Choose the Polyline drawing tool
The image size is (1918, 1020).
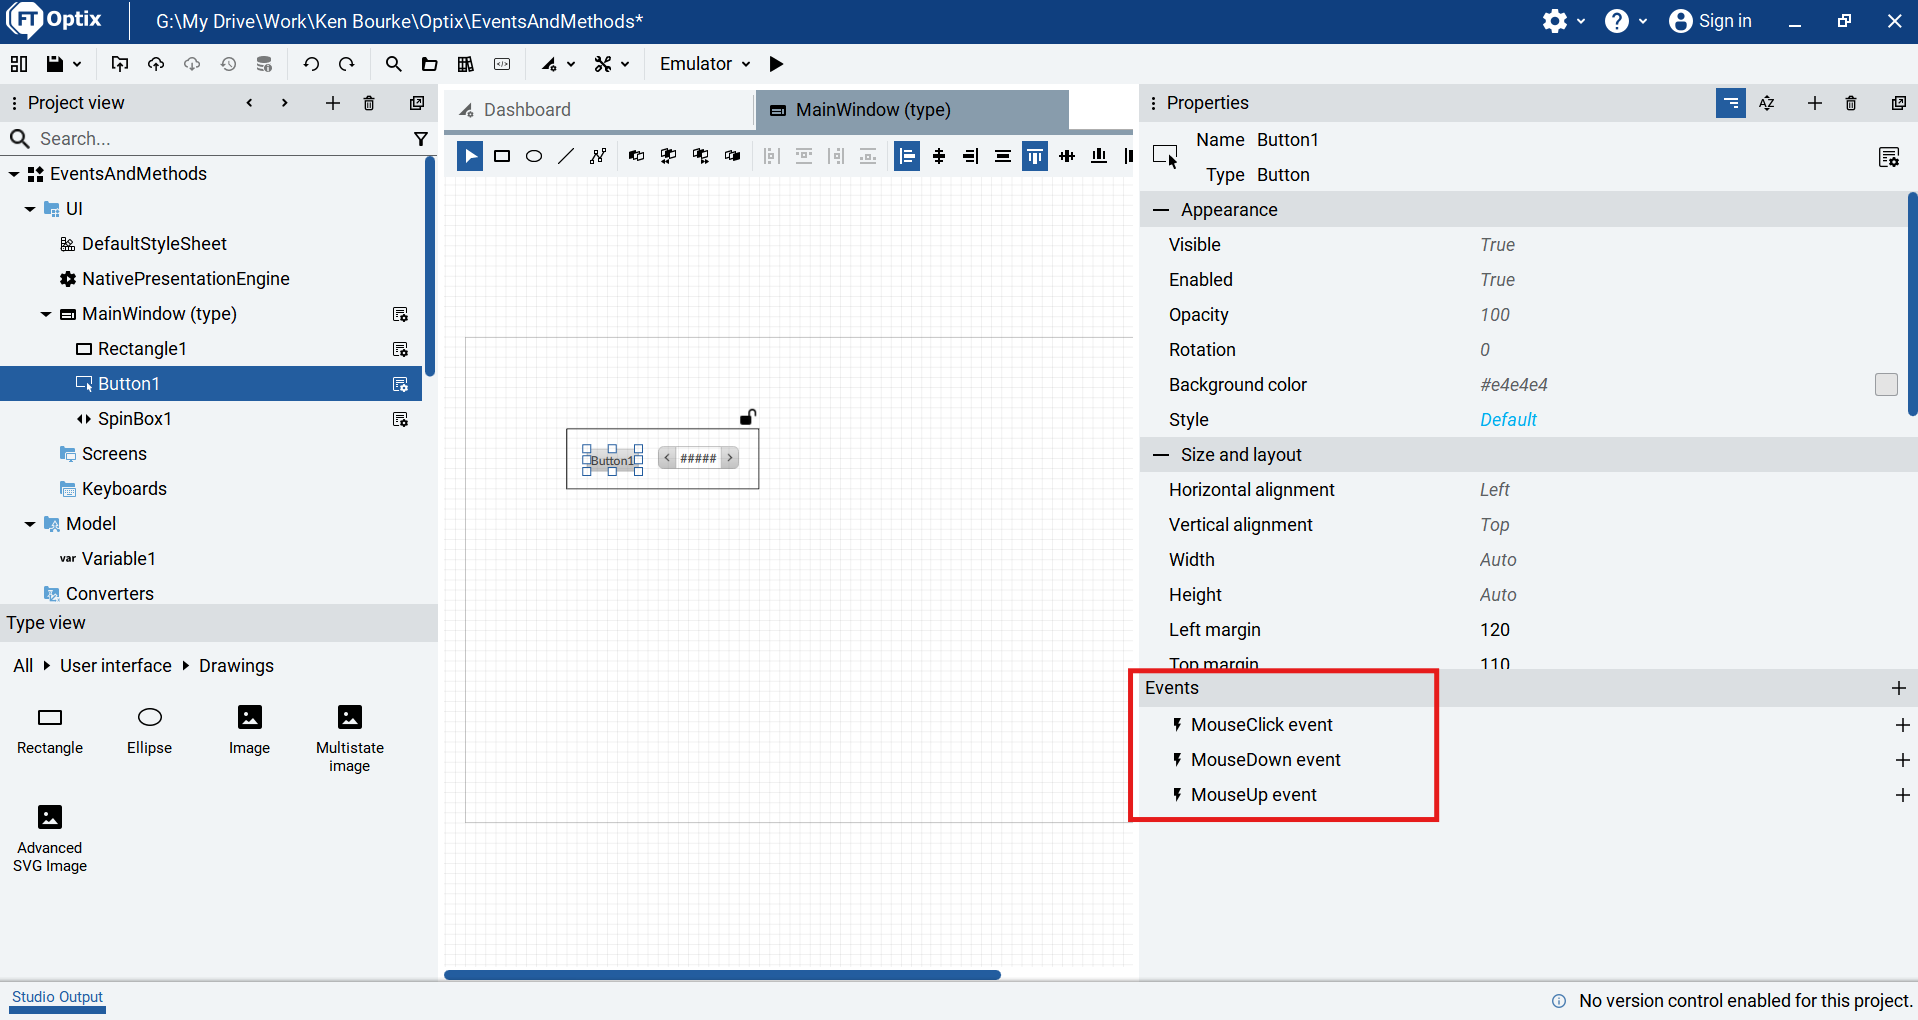coord(598,156)
